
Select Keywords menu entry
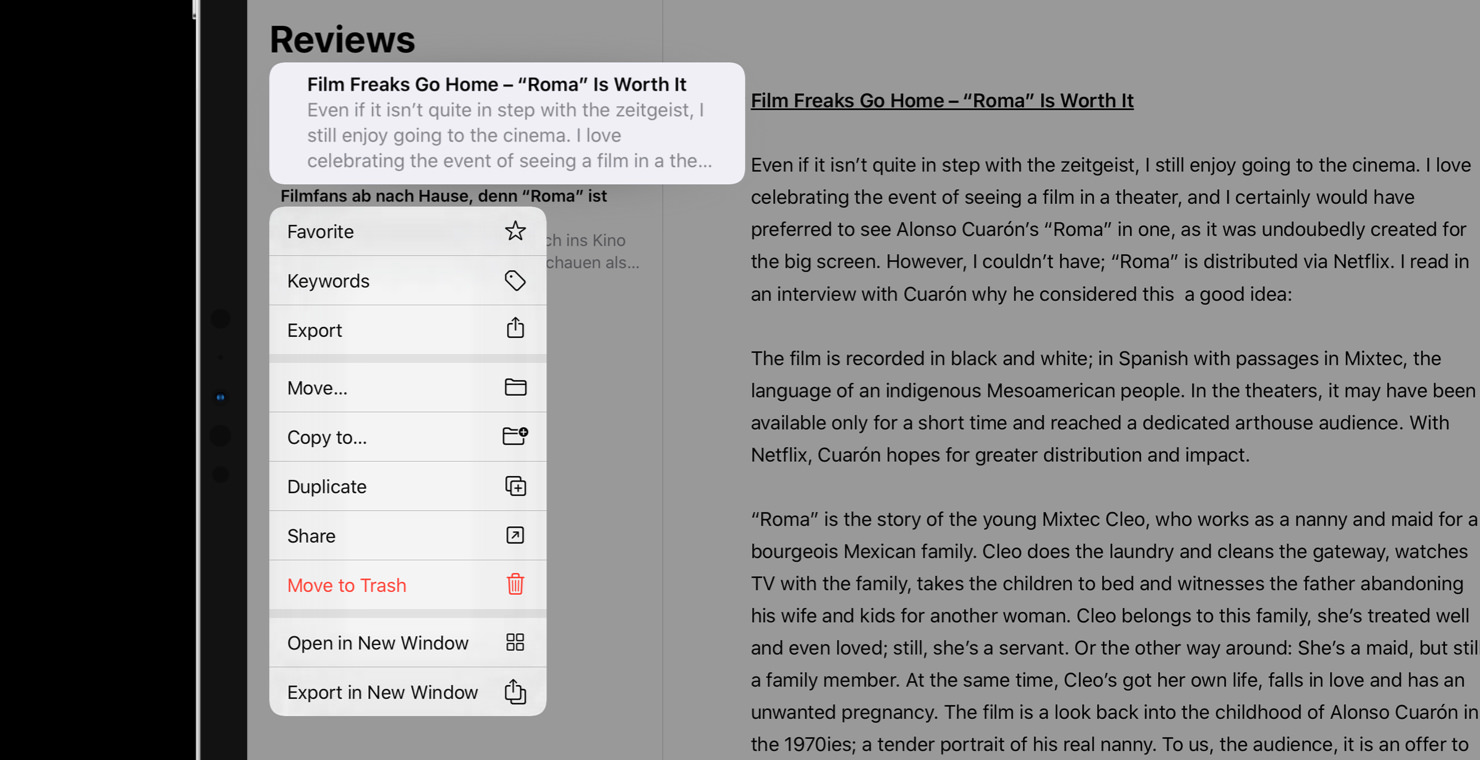coord(408,281)
